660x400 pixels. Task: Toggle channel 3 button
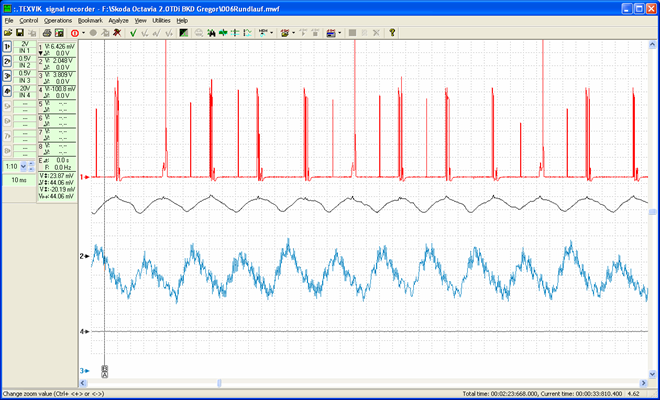(x=7, y=76)
